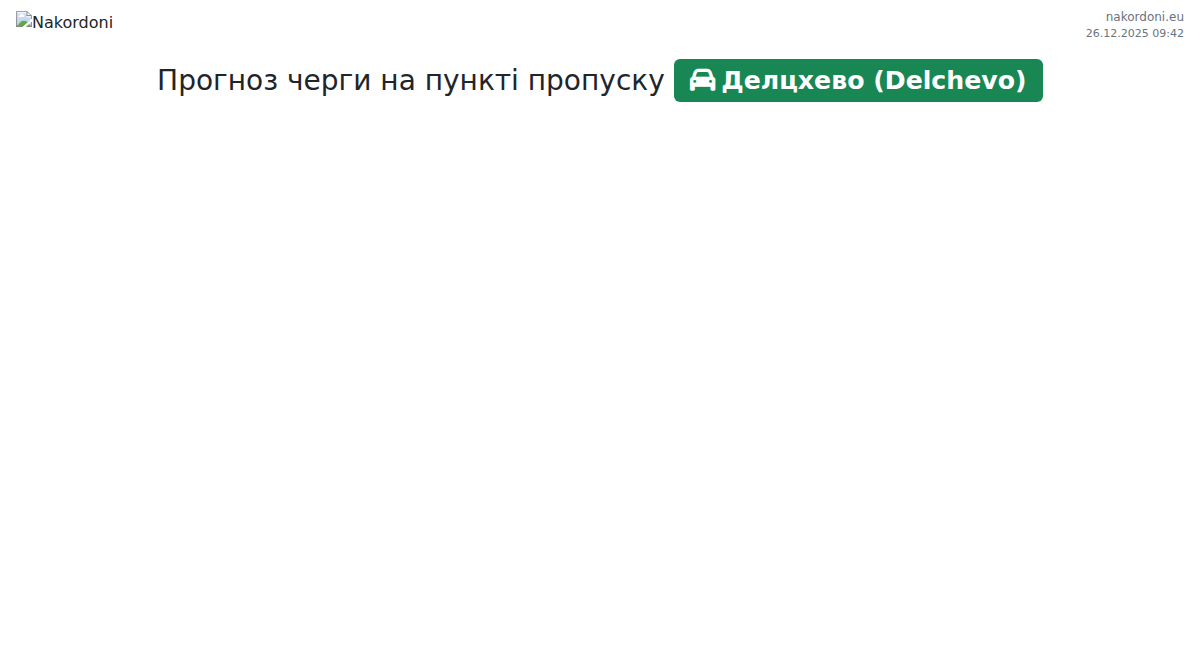The height and width of the screenshot is (651, 1200).
Task: Select the "(Delchevo)" text in the badge
Action: (950, 81)
